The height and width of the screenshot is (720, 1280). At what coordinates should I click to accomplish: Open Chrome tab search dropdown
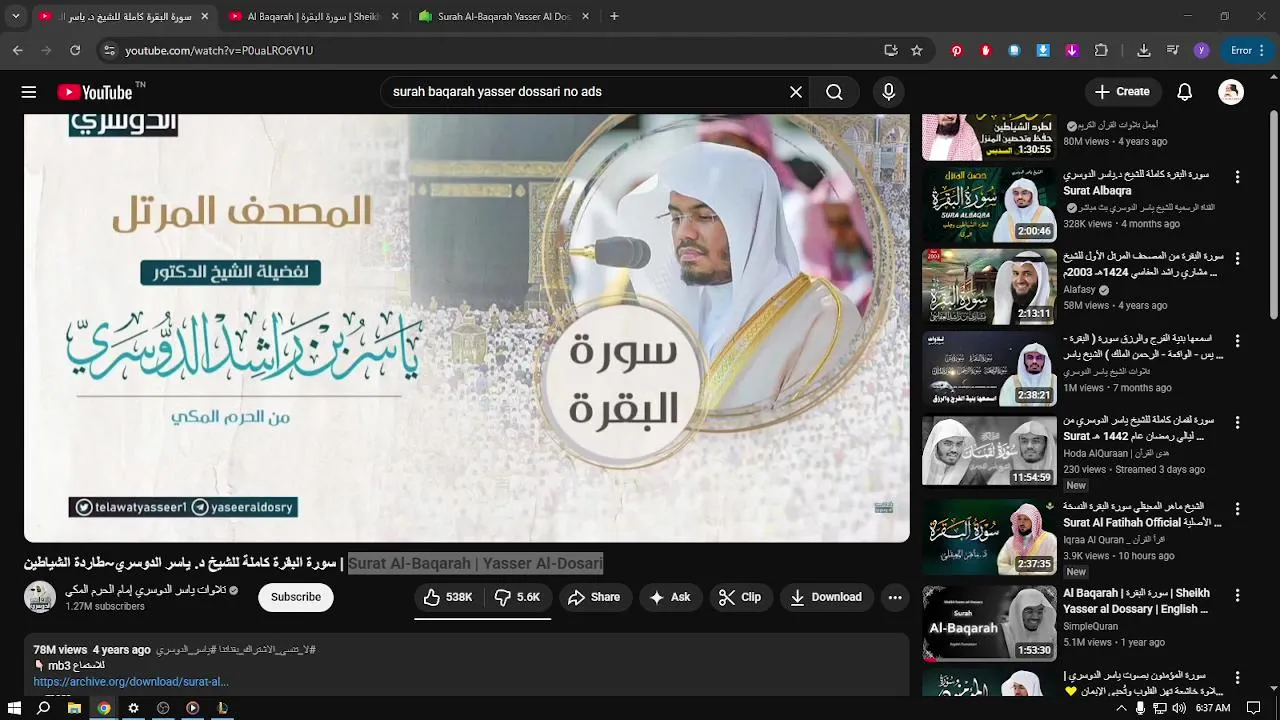pyautogui.click(x=15, y=16)
